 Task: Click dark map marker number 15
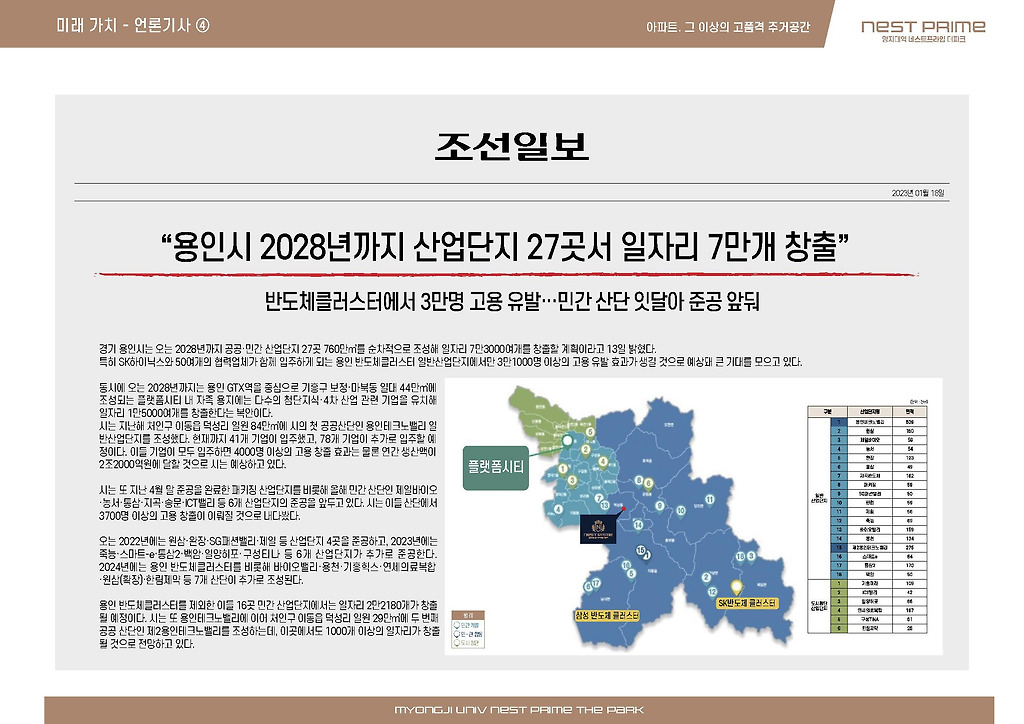[x=641, y=550]
